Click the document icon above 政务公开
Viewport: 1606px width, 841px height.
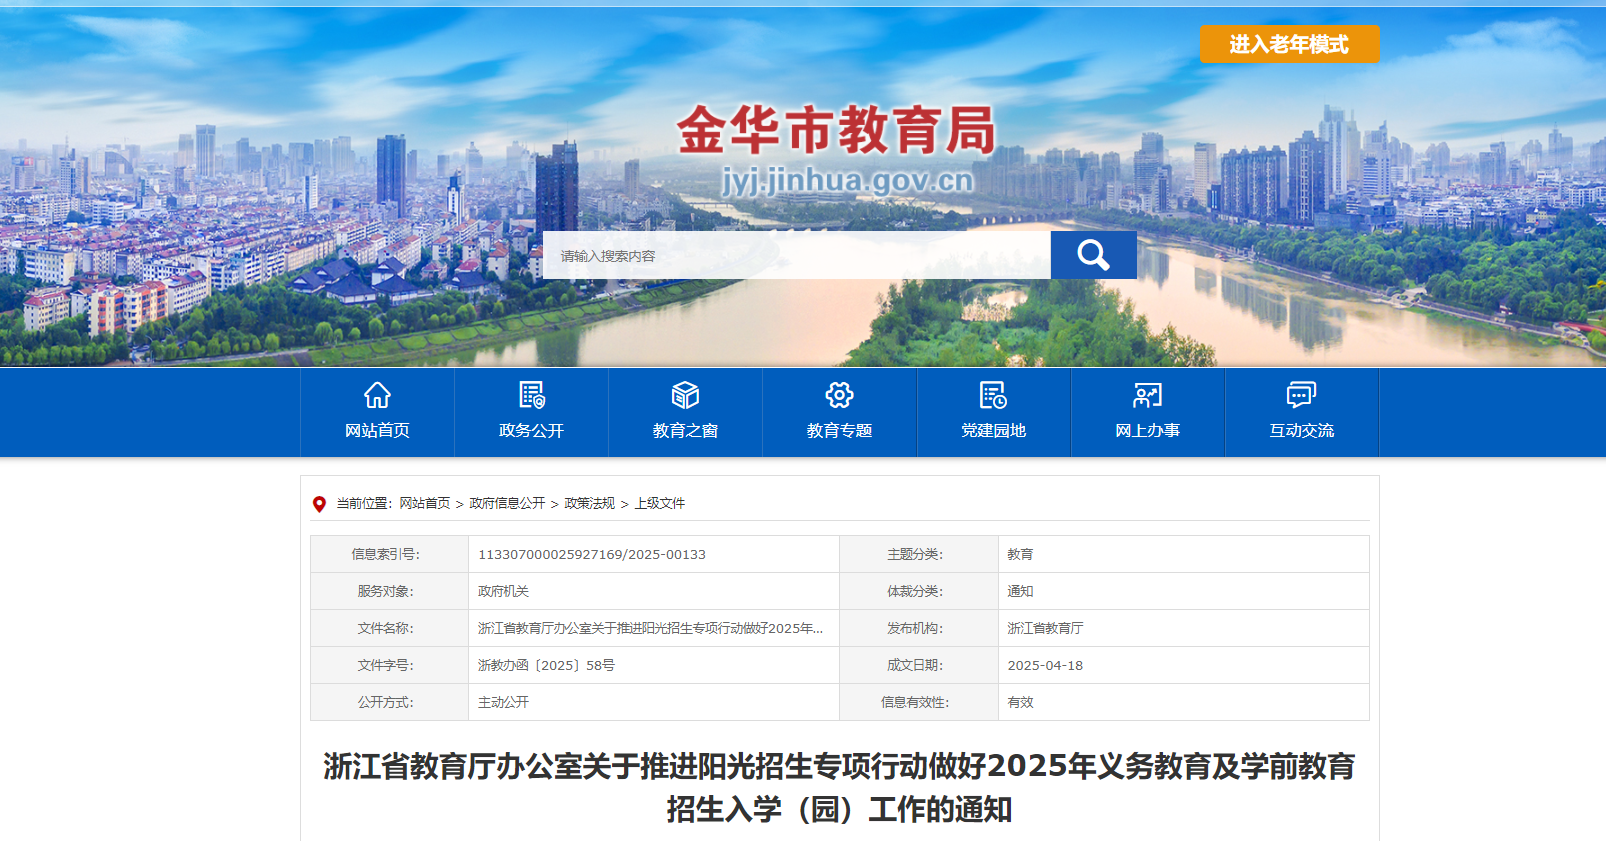click(531, 395)
